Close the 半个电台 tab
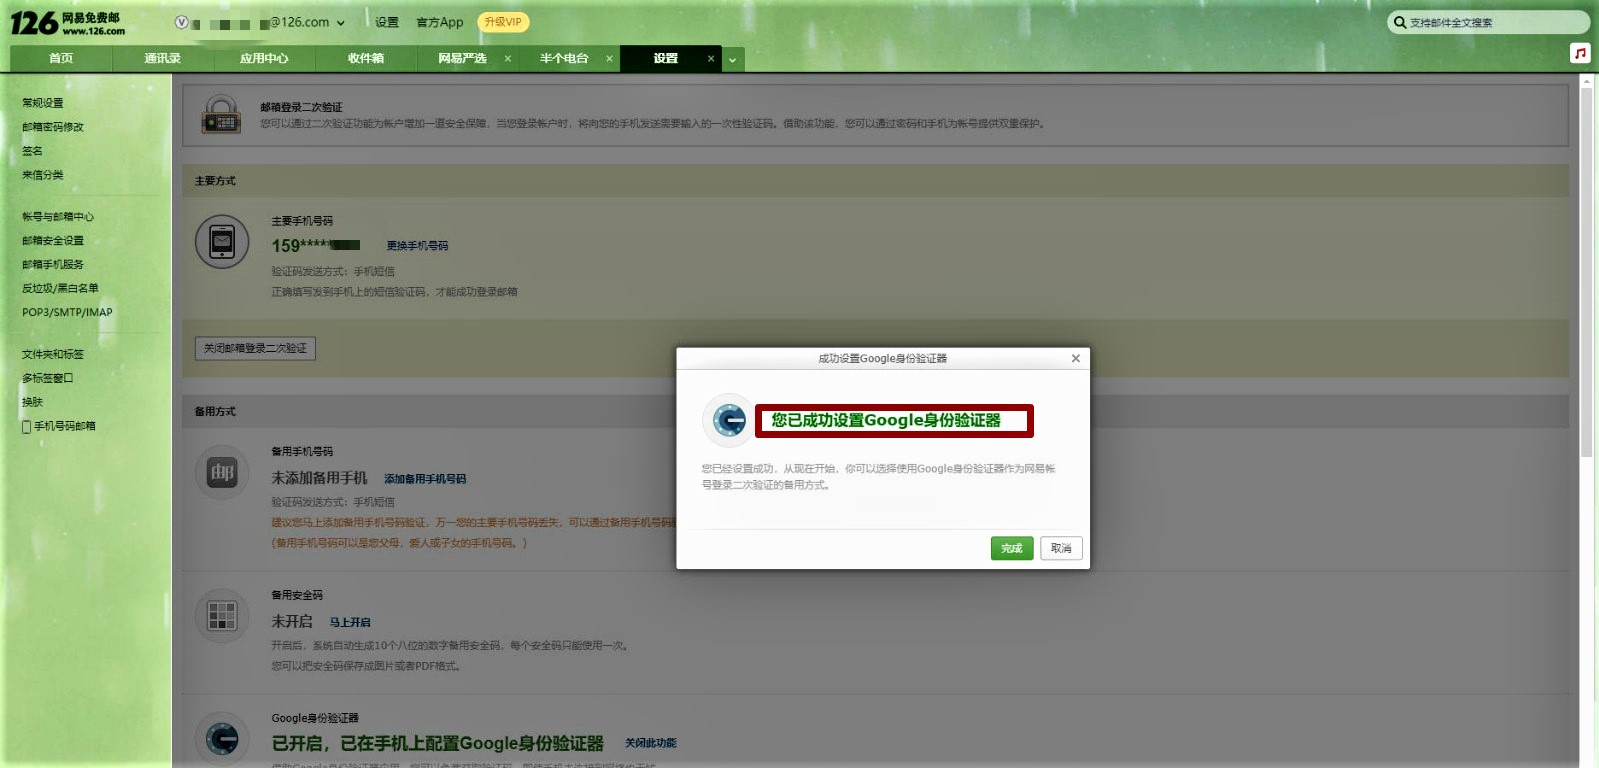This screenshot has height=768, width=1599. (609, 59)
